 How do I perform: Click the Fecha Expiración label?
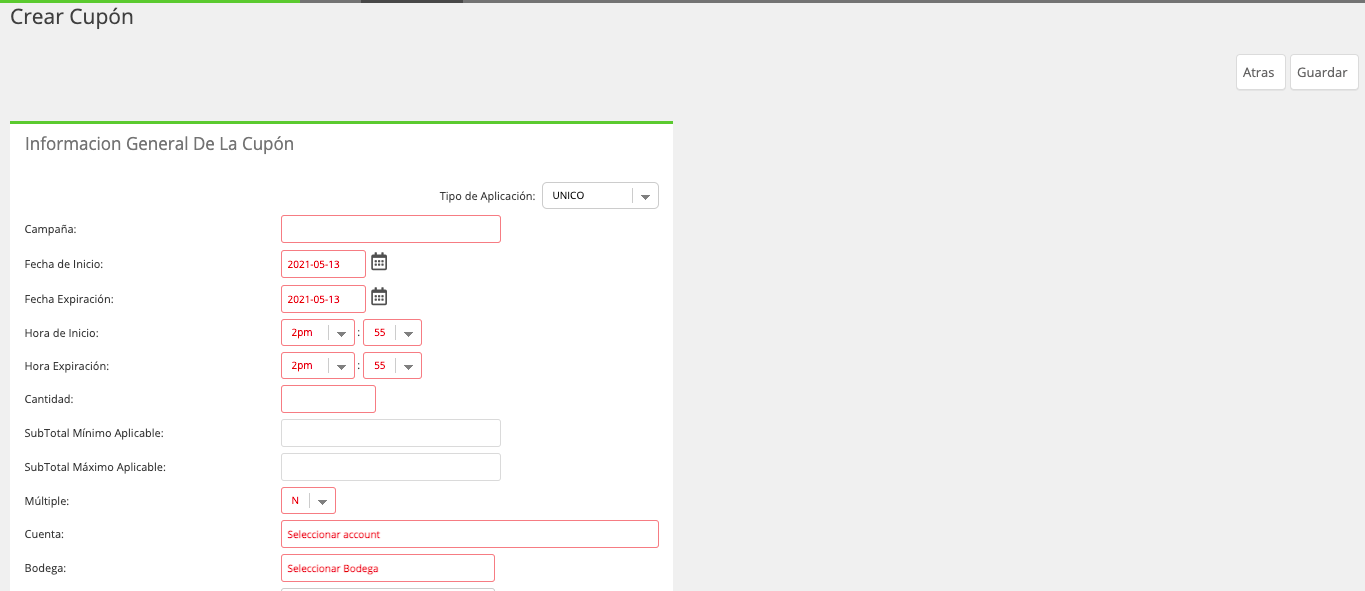point(69,299)
